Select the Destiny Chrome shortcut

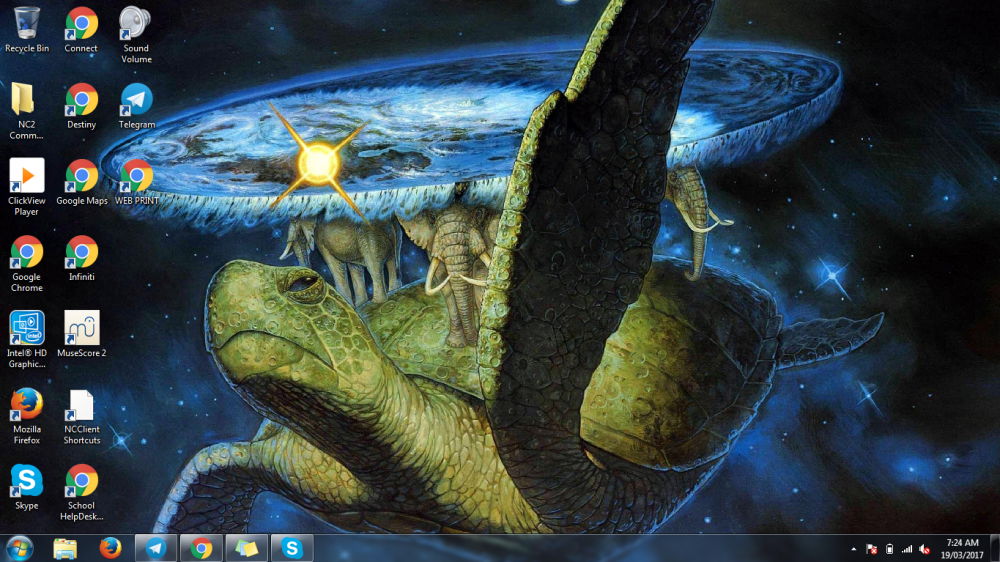(x=82, y=107)
